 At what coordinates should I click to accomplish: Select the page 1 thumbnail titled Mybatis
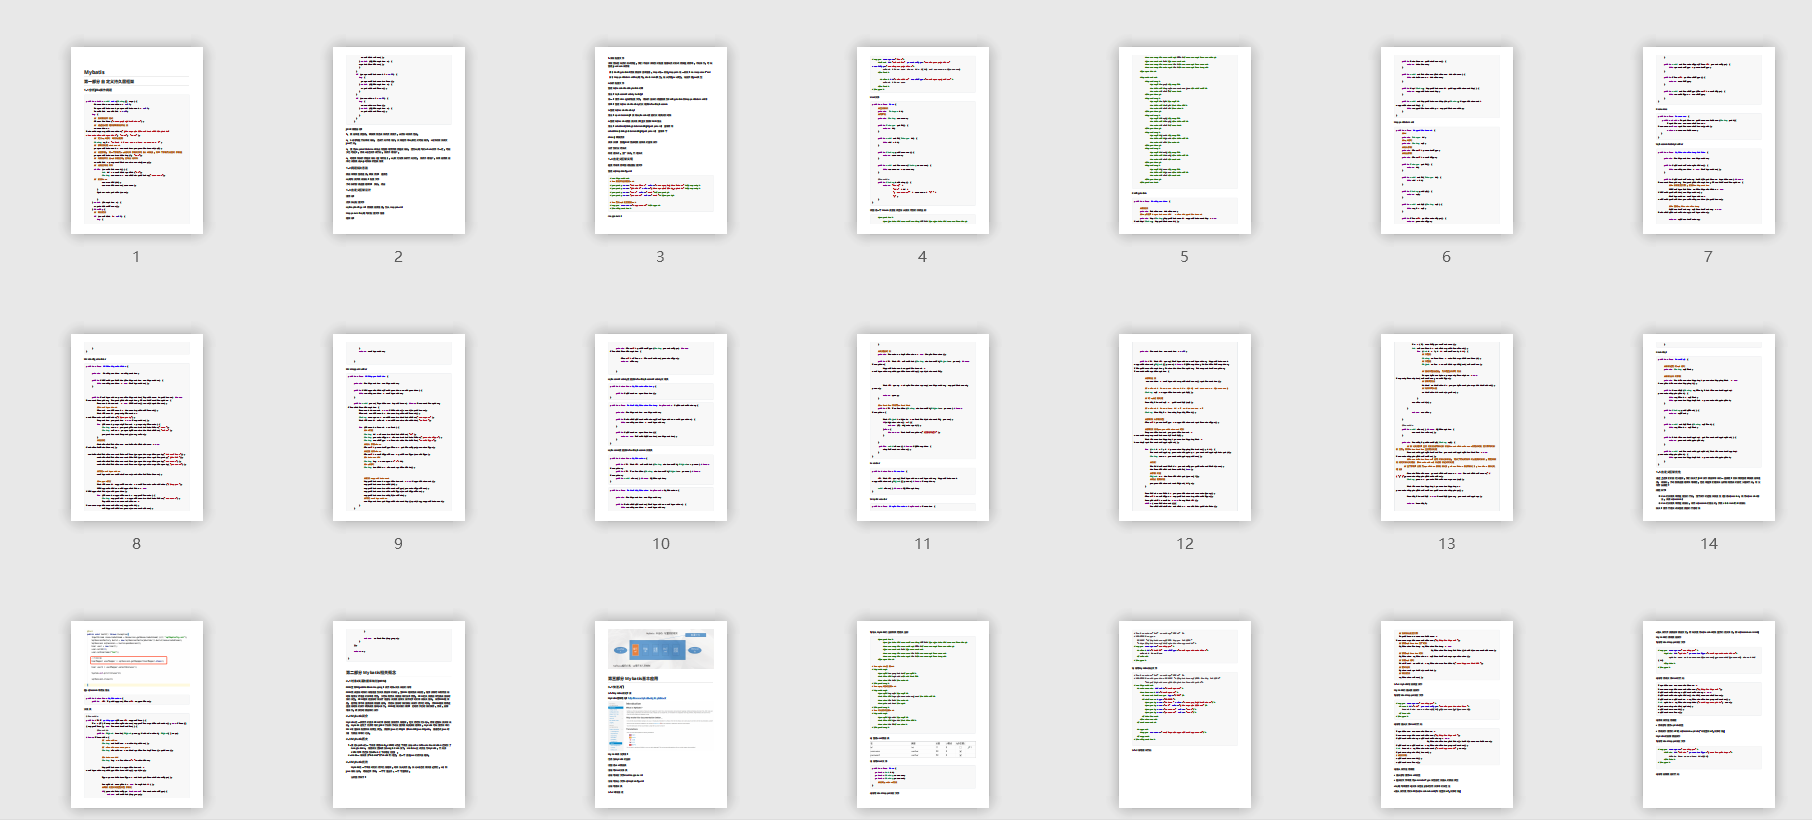click(137, 141)
